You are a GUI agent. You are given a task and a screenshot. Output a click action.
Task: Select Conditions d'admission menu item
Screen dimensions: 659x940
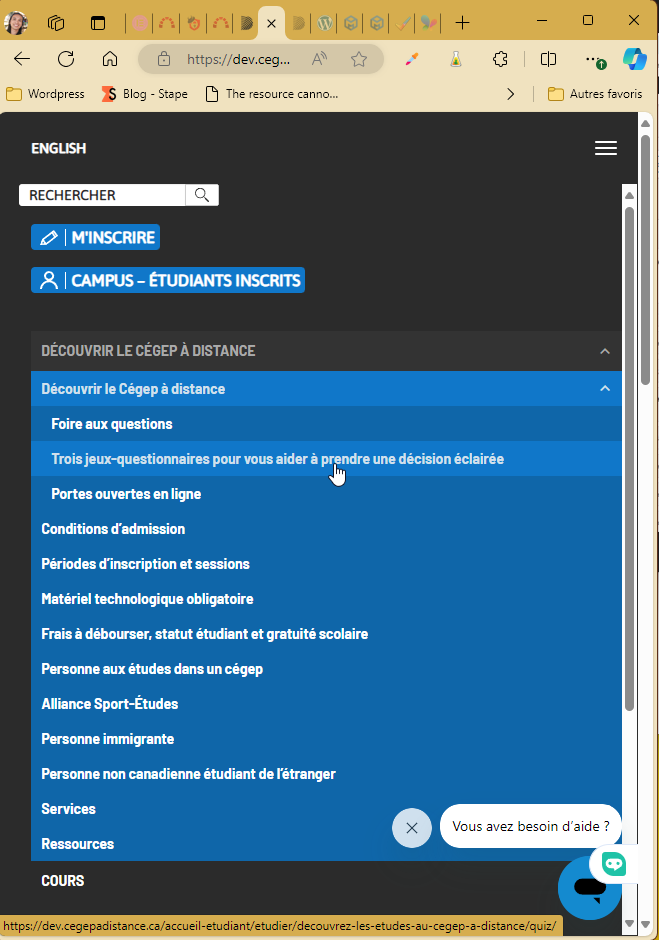[x=113, y=529]
